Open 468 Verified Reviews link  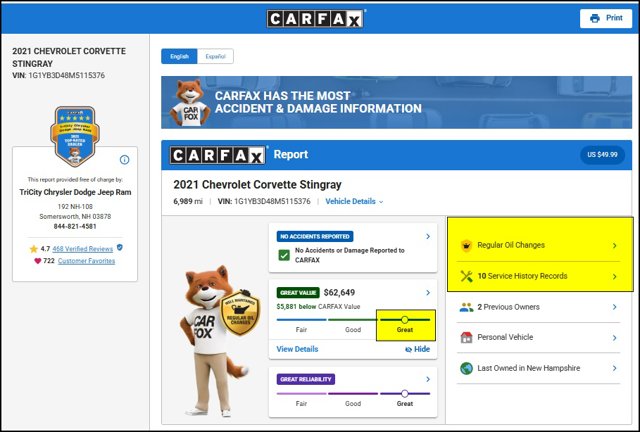[x=82, y=249]
